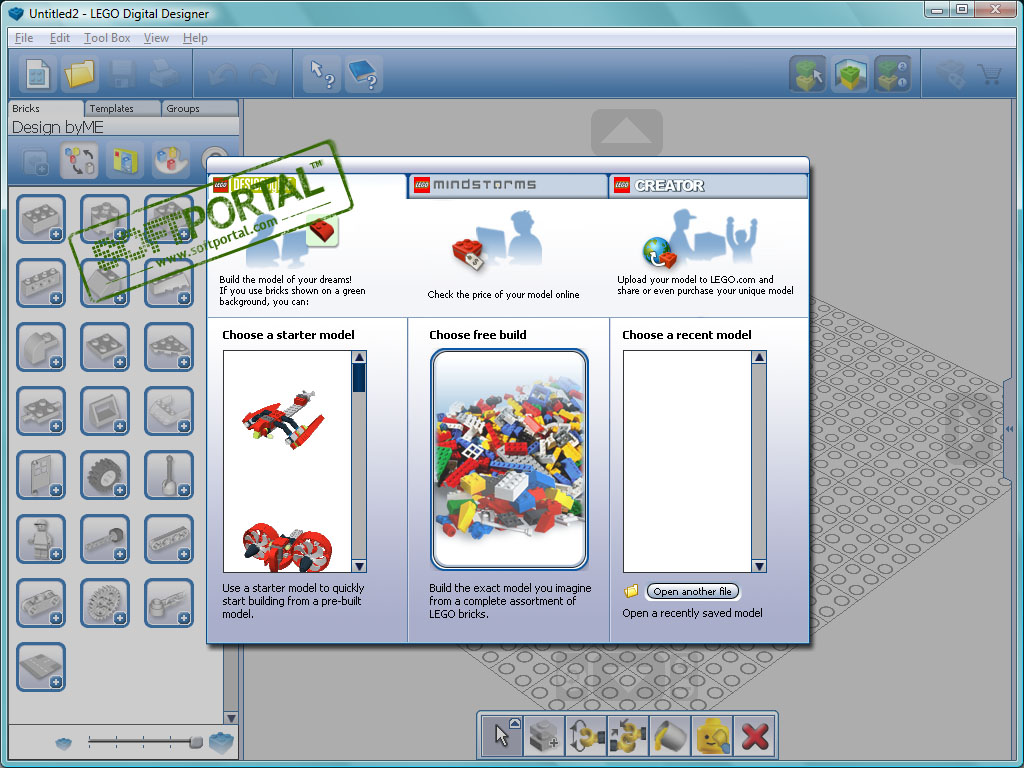Viewport: 1024px width, 768px height.
Task: Click the brick palette zoom slider handle
Action: [195, 742]
